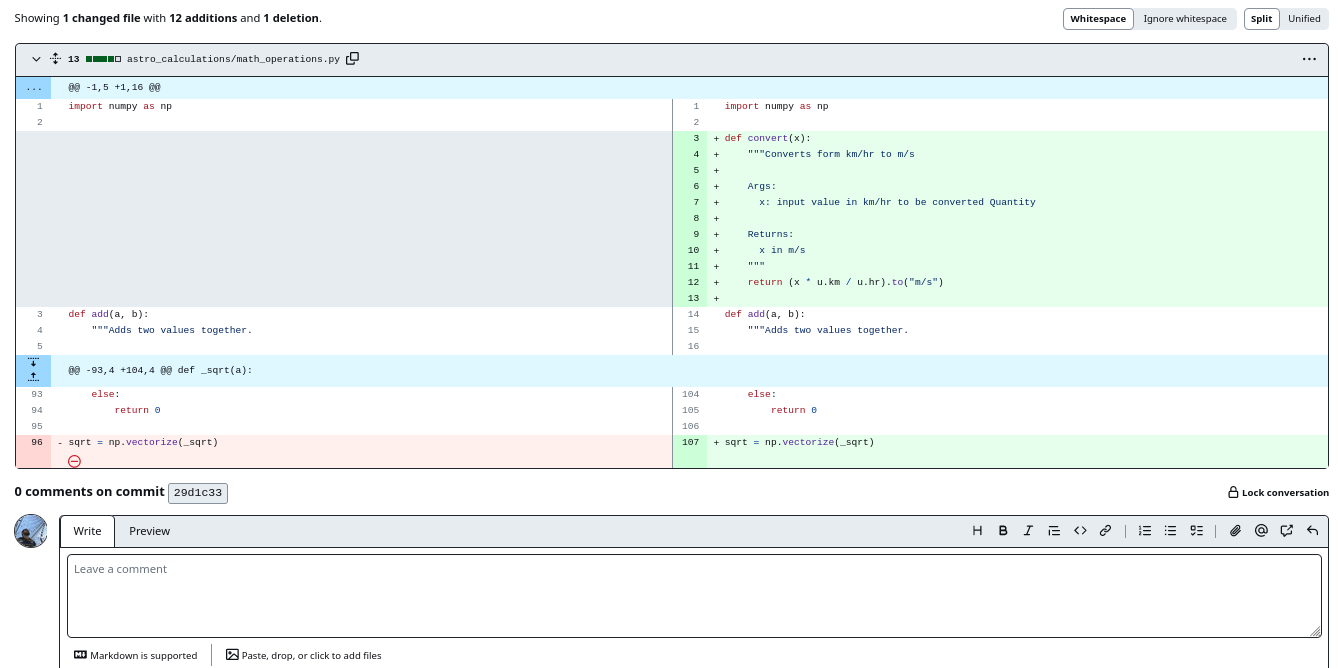Mention a user with the @ icon
The height and width of the screenshot is (668, 1340).
[1261, 531]
